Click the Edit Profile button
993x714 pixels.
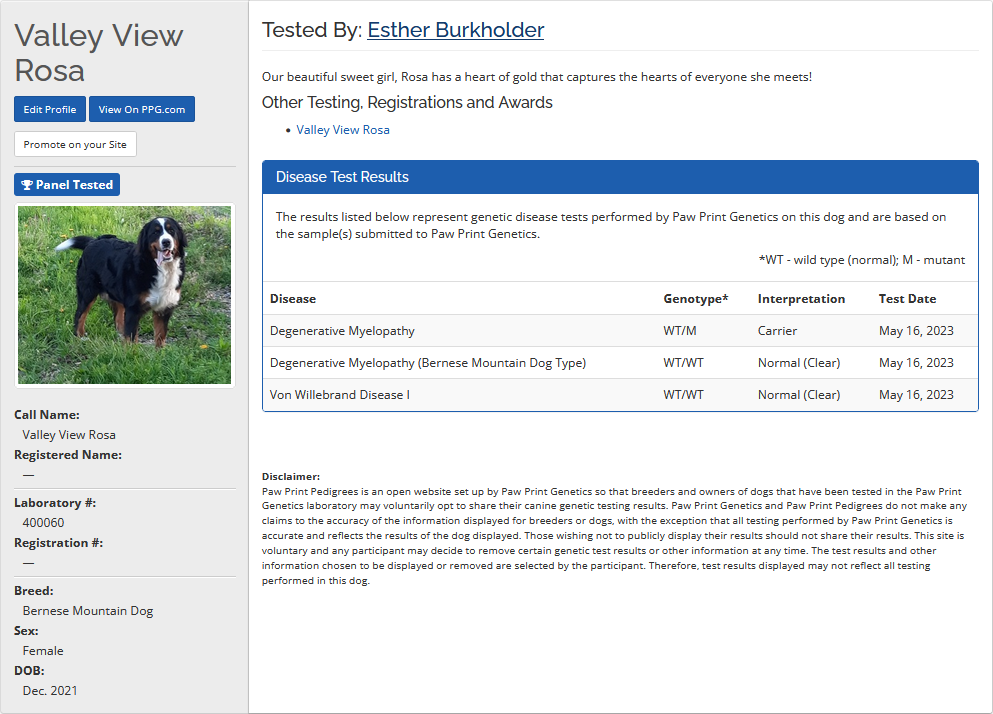(50, 109)
